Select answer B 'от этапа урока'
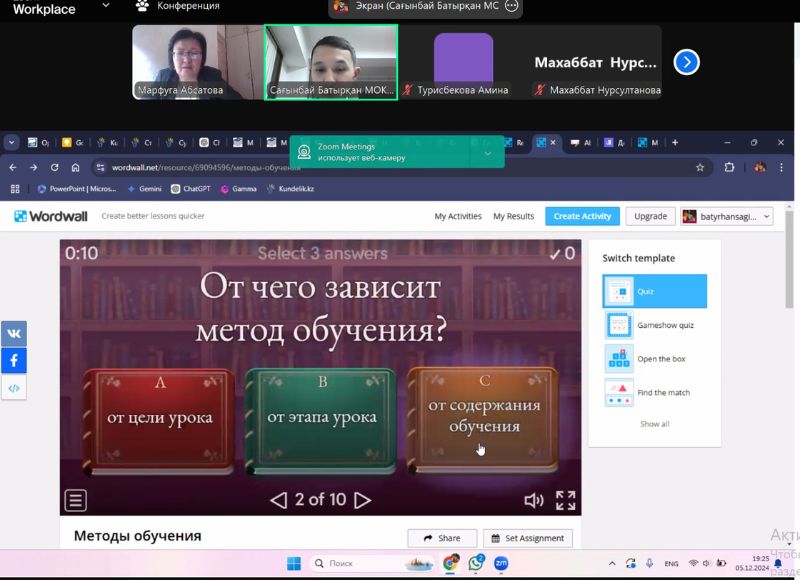 click(x=321, y=417)
